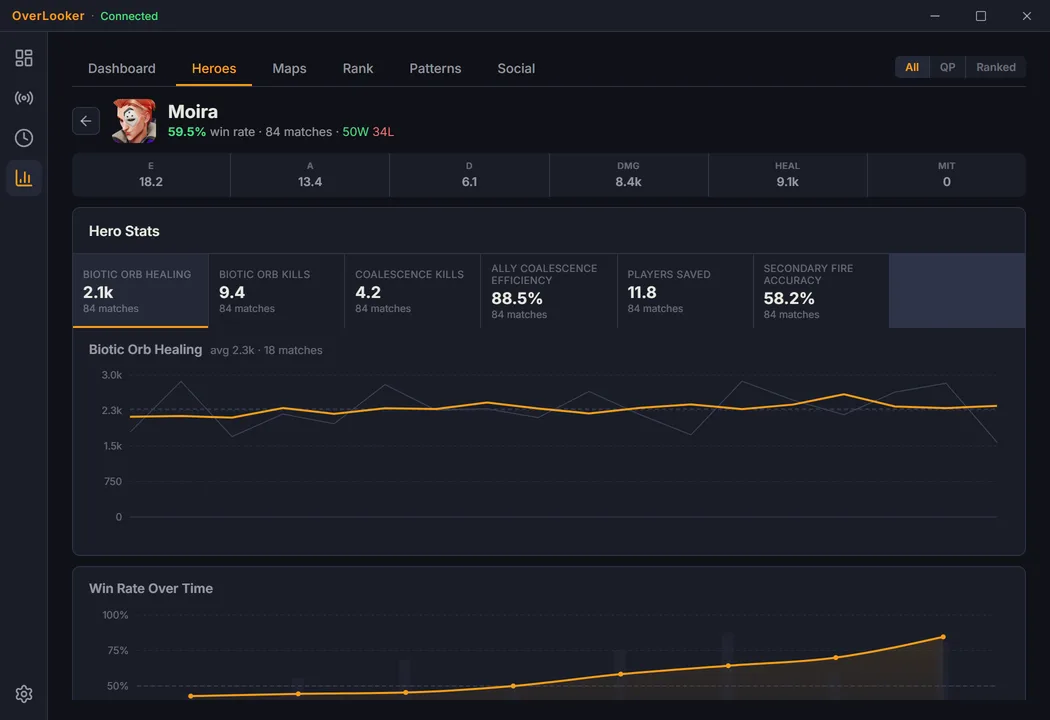Click the Connected status indicator

pos(129,16)
